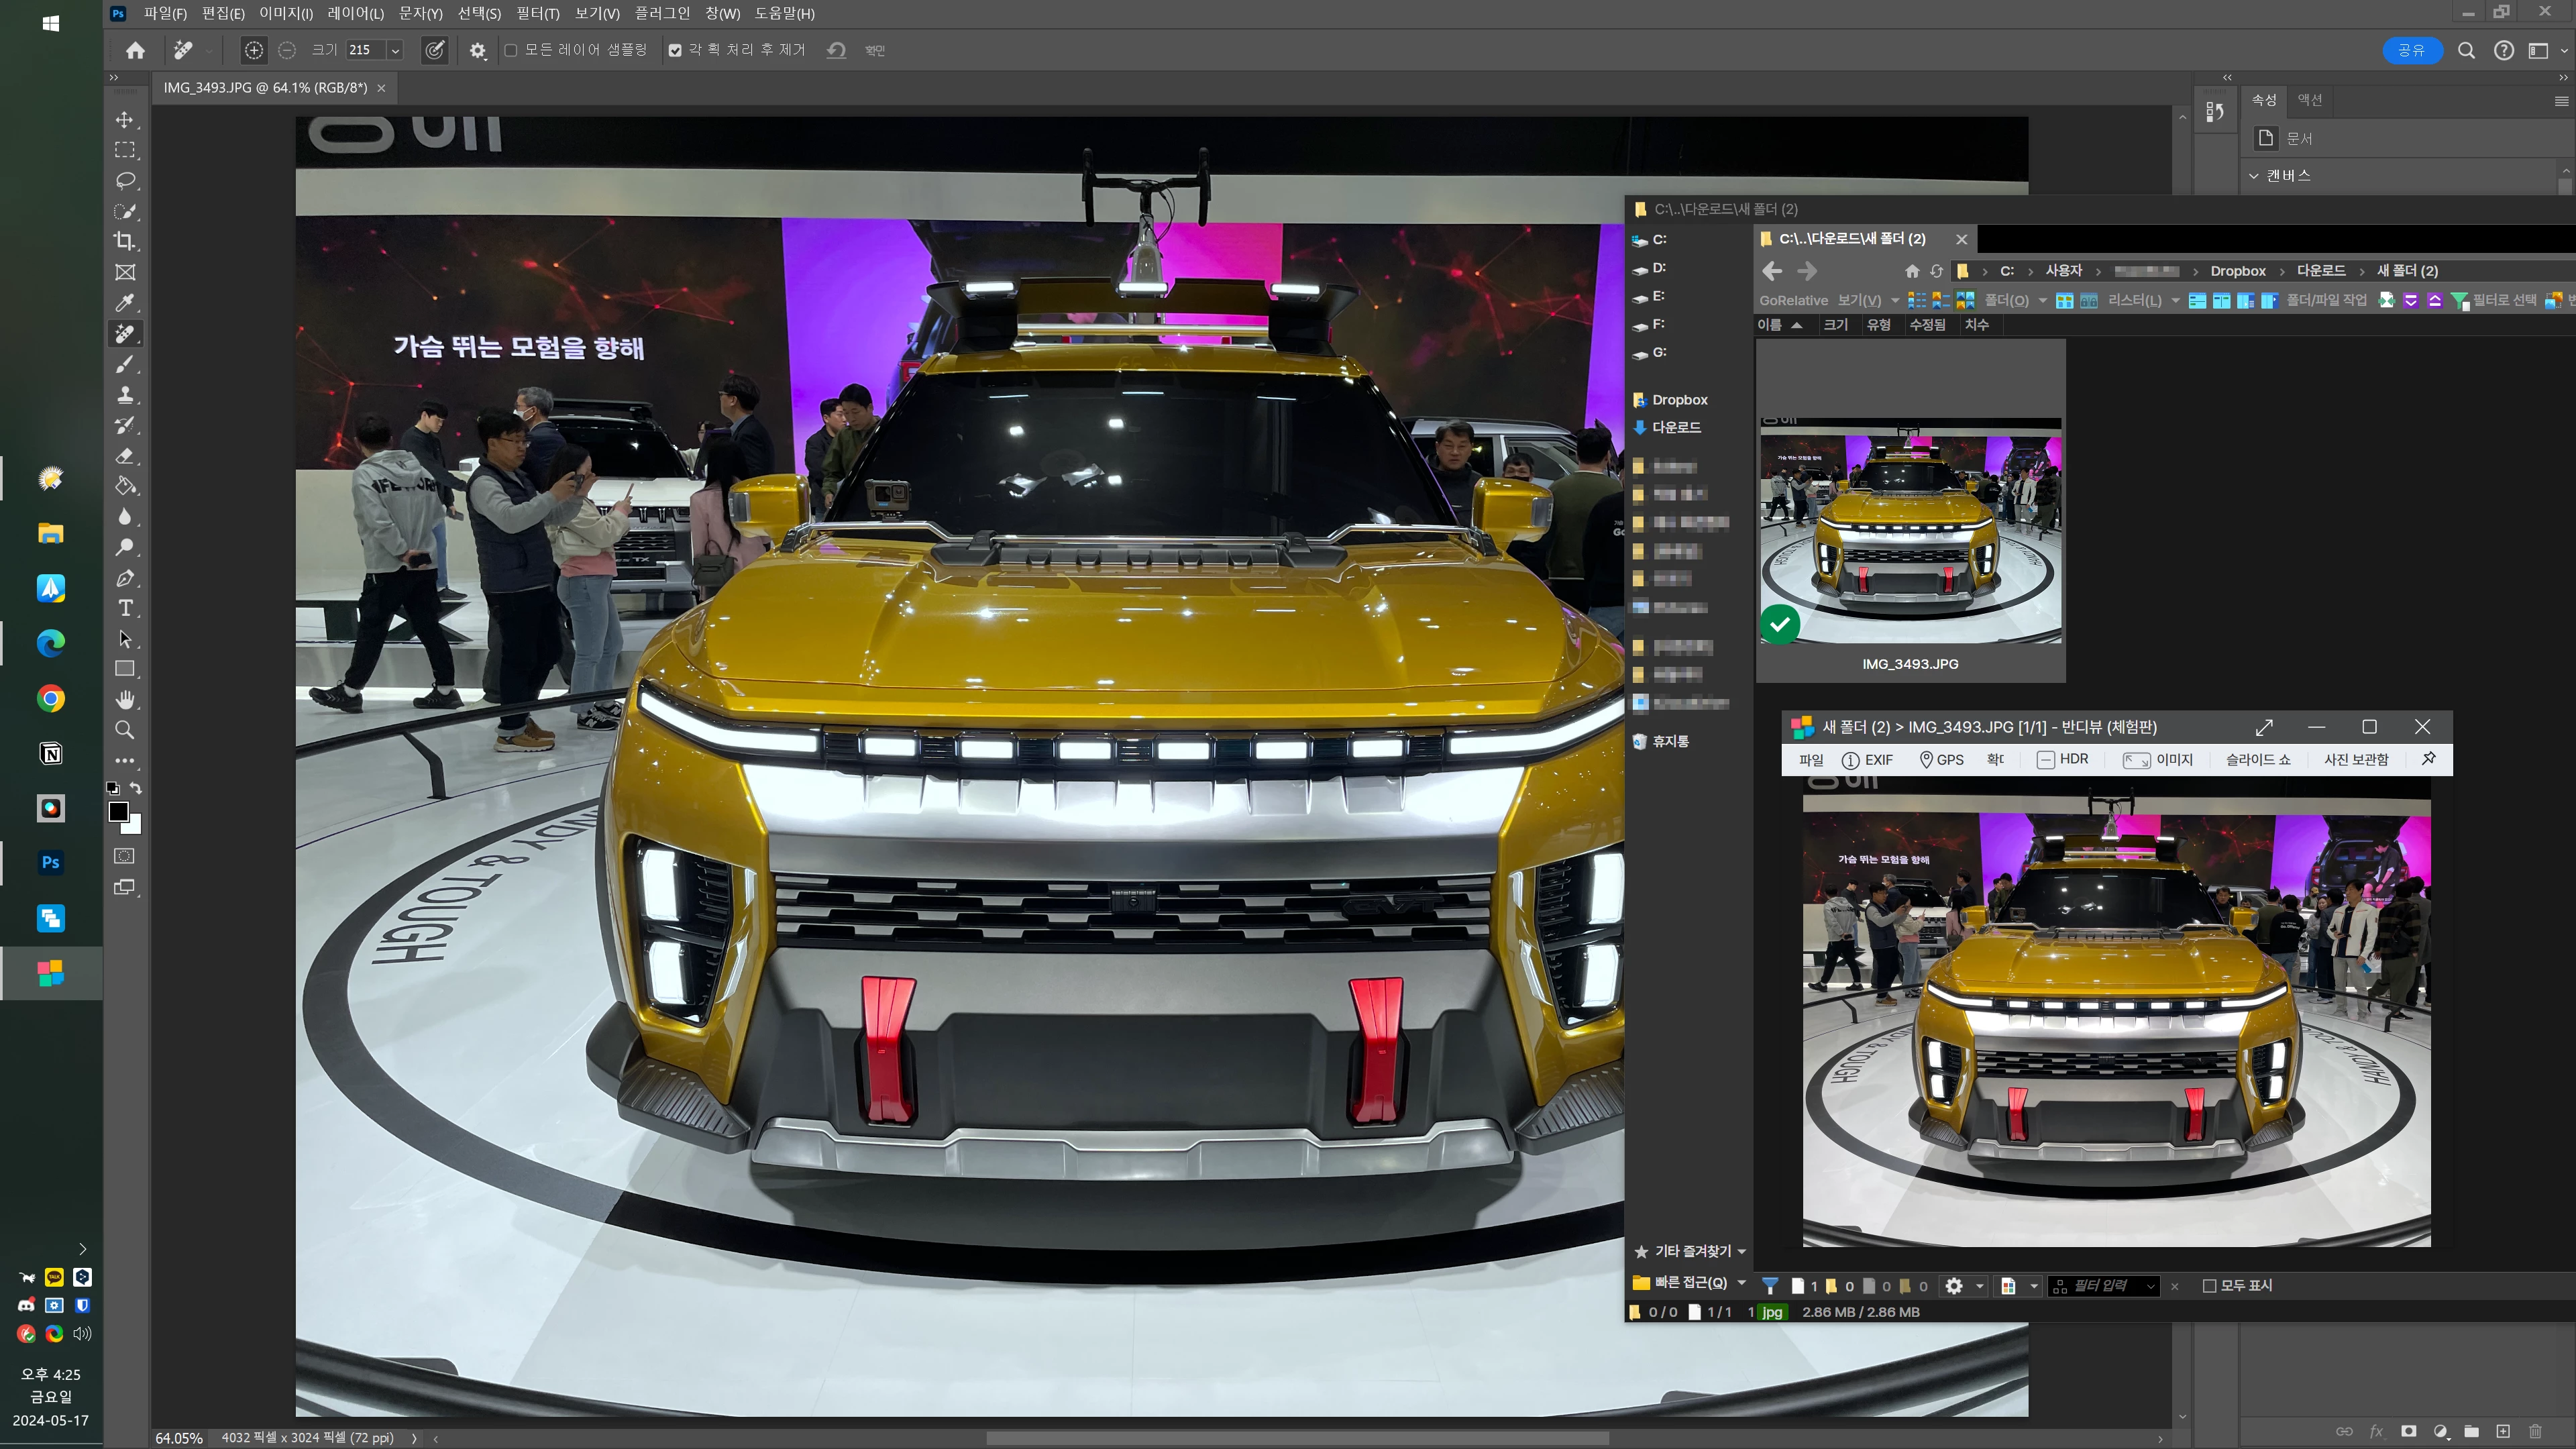Select the Zoom tool in toolbar
The image size is (2576, 1449).
125,730
